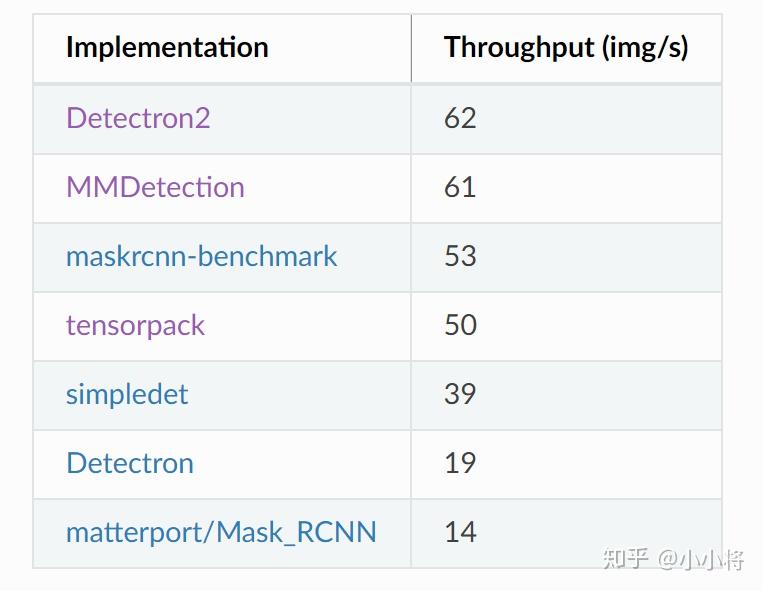Select the throughput value 39
This screenshot has width=763, height=591.
pyautogui.click(x=460, y=394)
